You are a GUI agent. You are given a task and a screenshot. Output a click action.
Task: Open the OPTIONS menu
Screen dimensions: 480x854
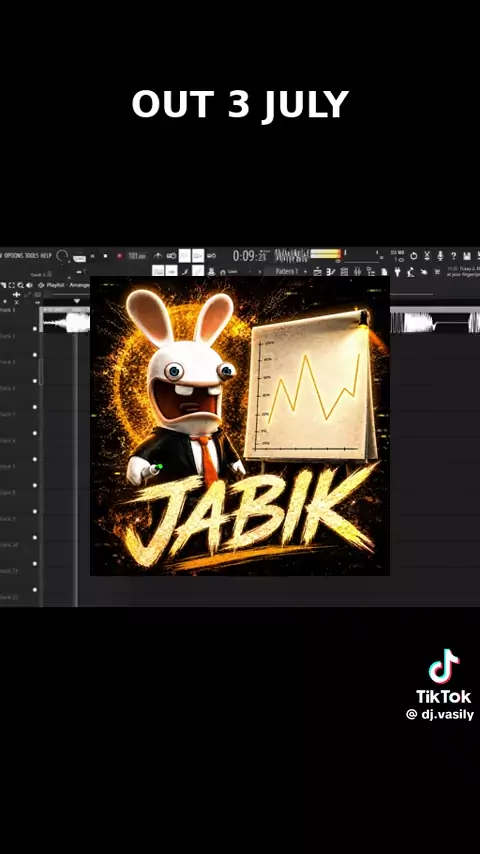14,255
